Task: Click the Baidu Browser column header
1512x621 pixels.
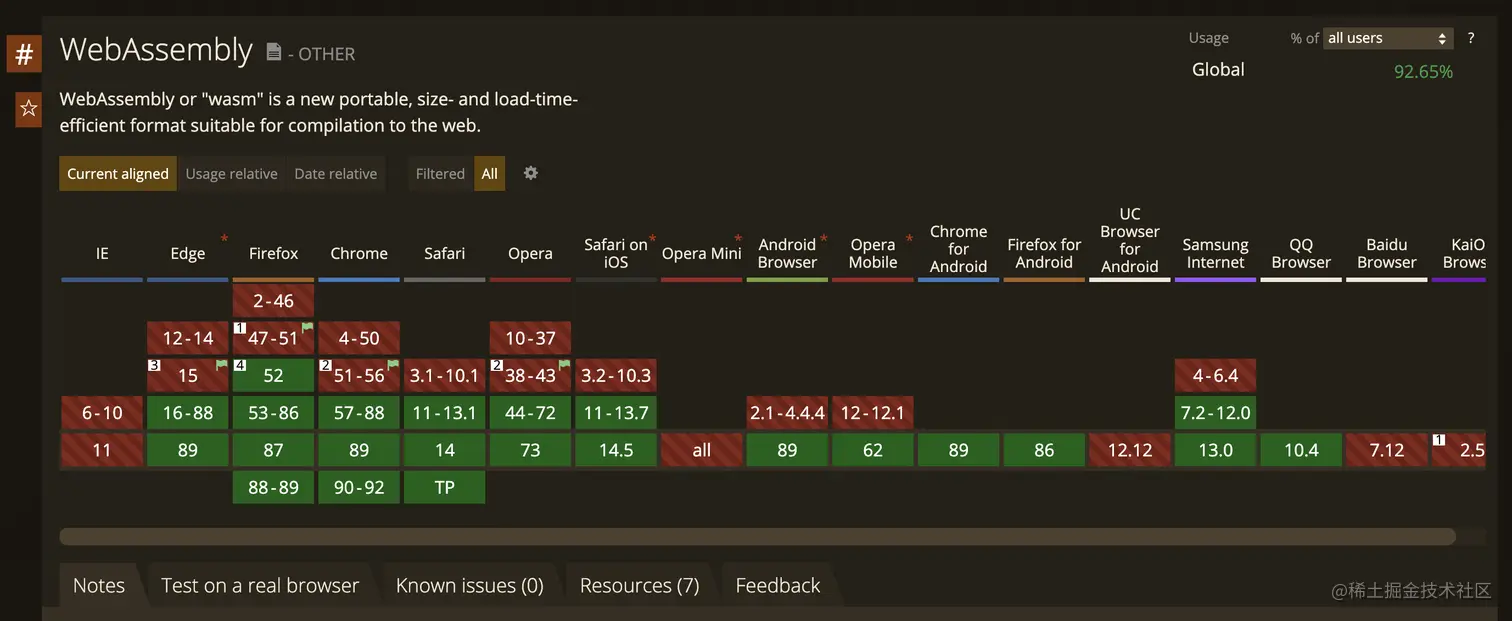Action: point(1387,253)
